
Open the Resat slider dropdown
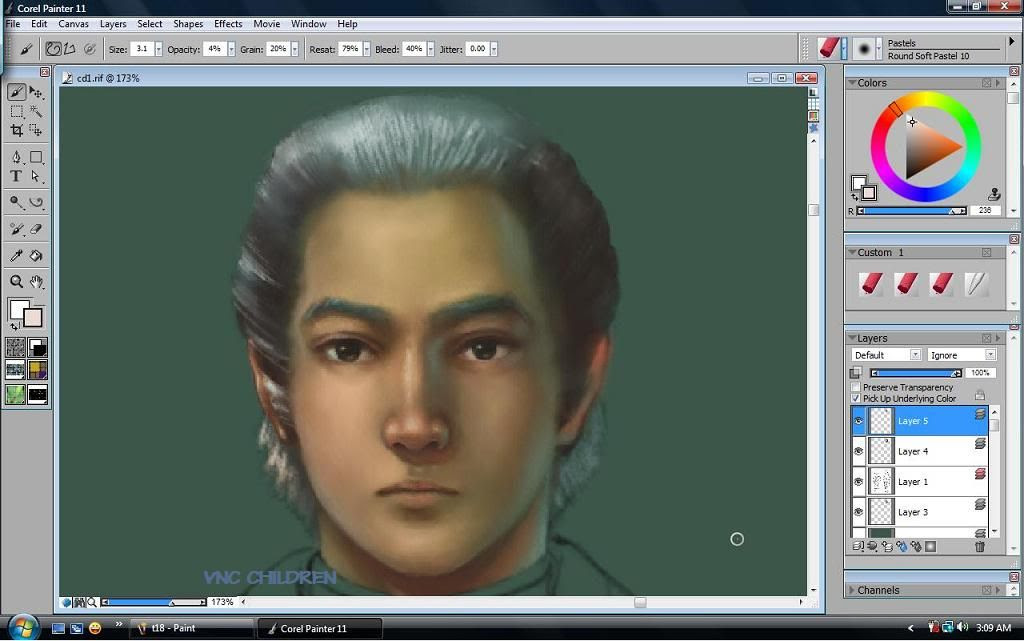coord(366,49)
